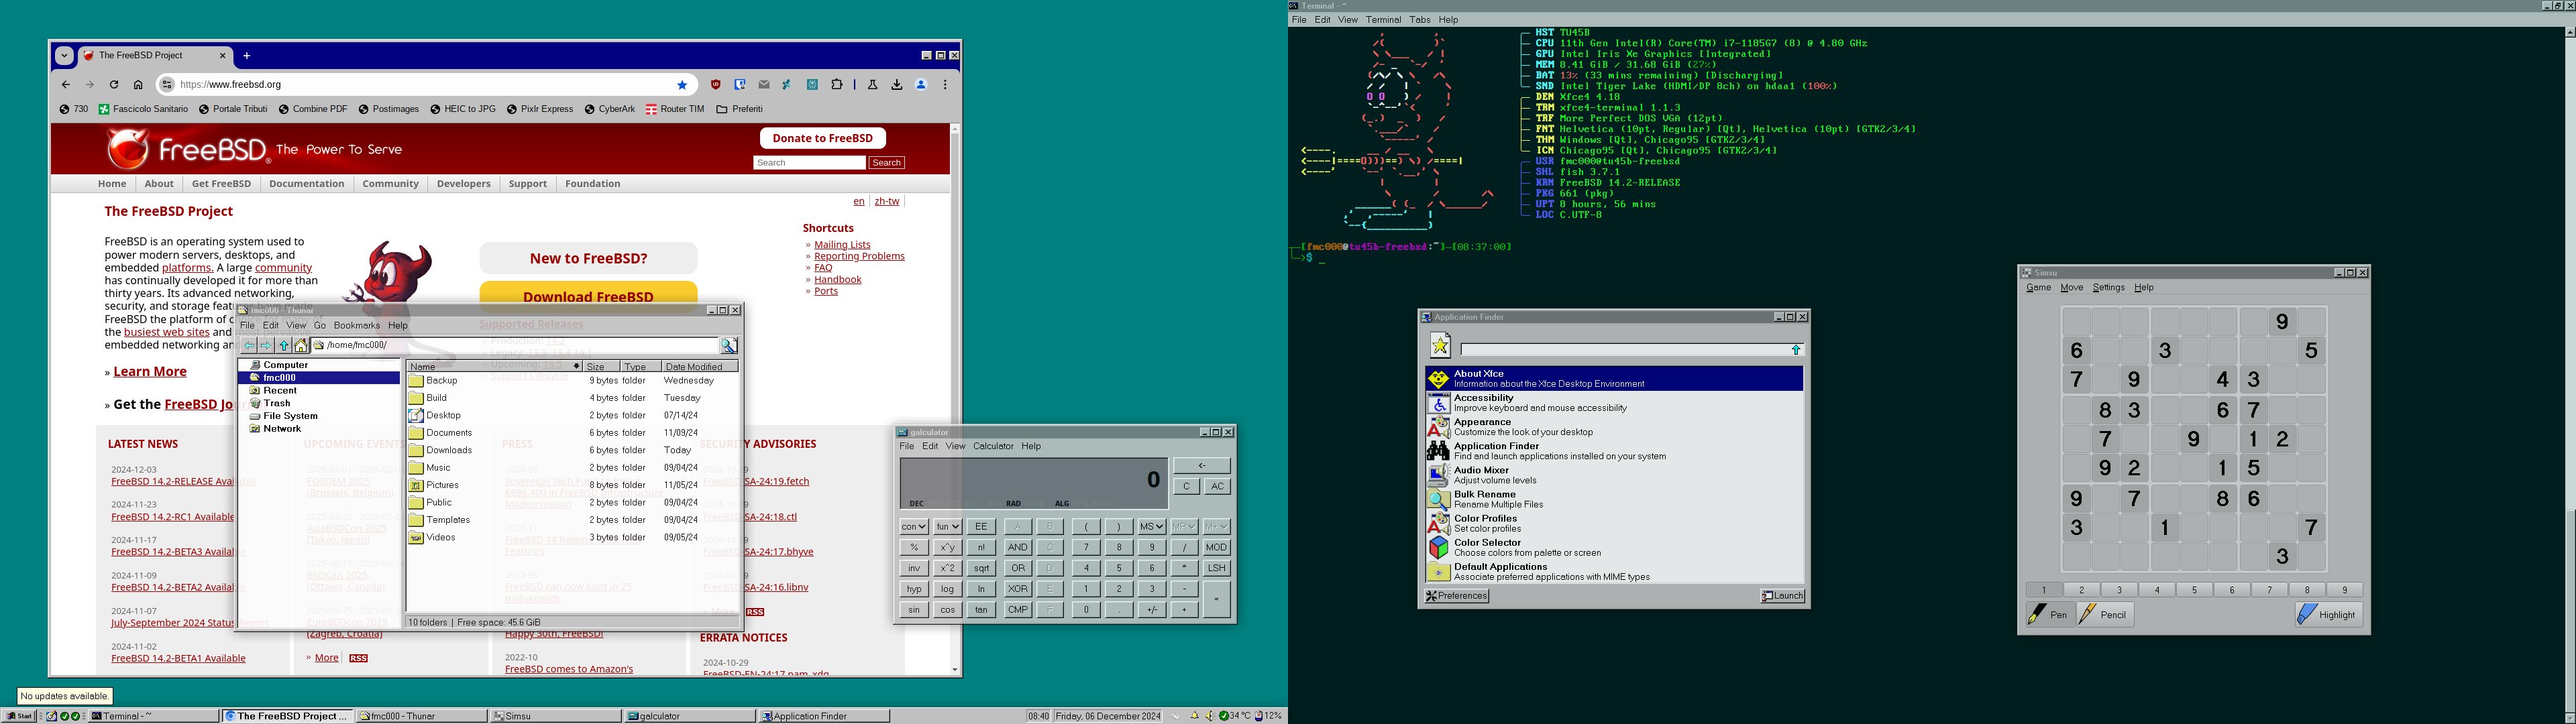2576x724 pixels.
Task: Click the Donate to FreeBSD button
Action: point(823,138)
